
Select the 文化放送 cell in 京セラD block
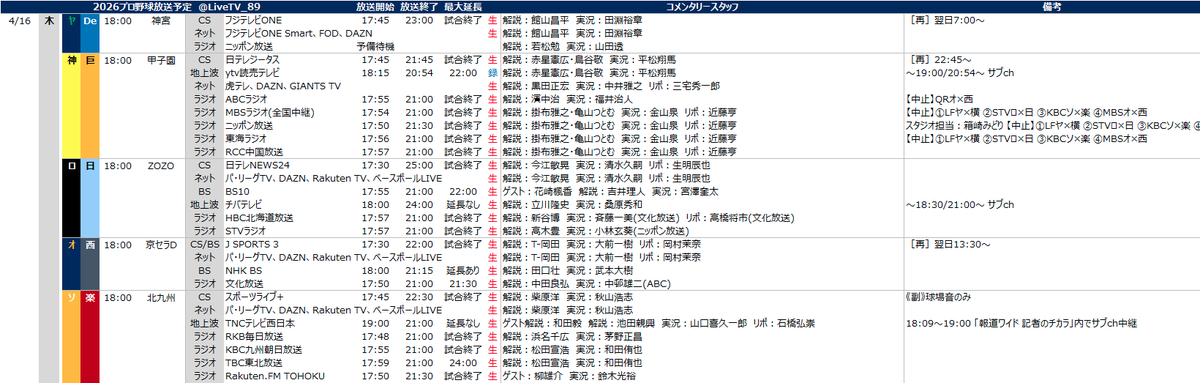pos(245,283)
